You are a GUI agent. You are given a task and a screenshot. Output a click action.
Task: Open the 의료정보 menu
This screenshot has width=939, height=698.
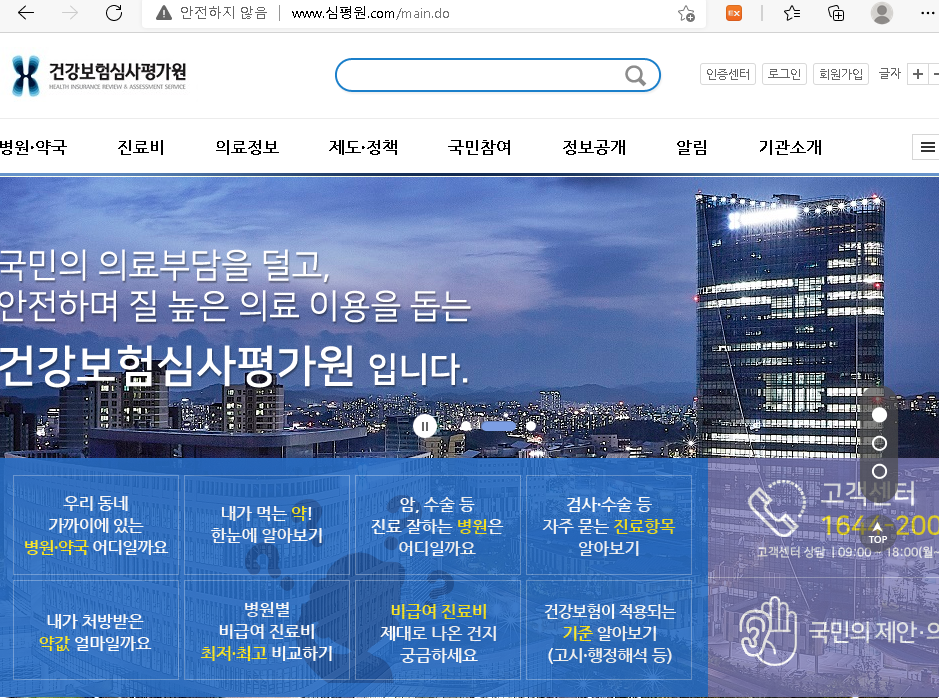[x=247, y=147]
